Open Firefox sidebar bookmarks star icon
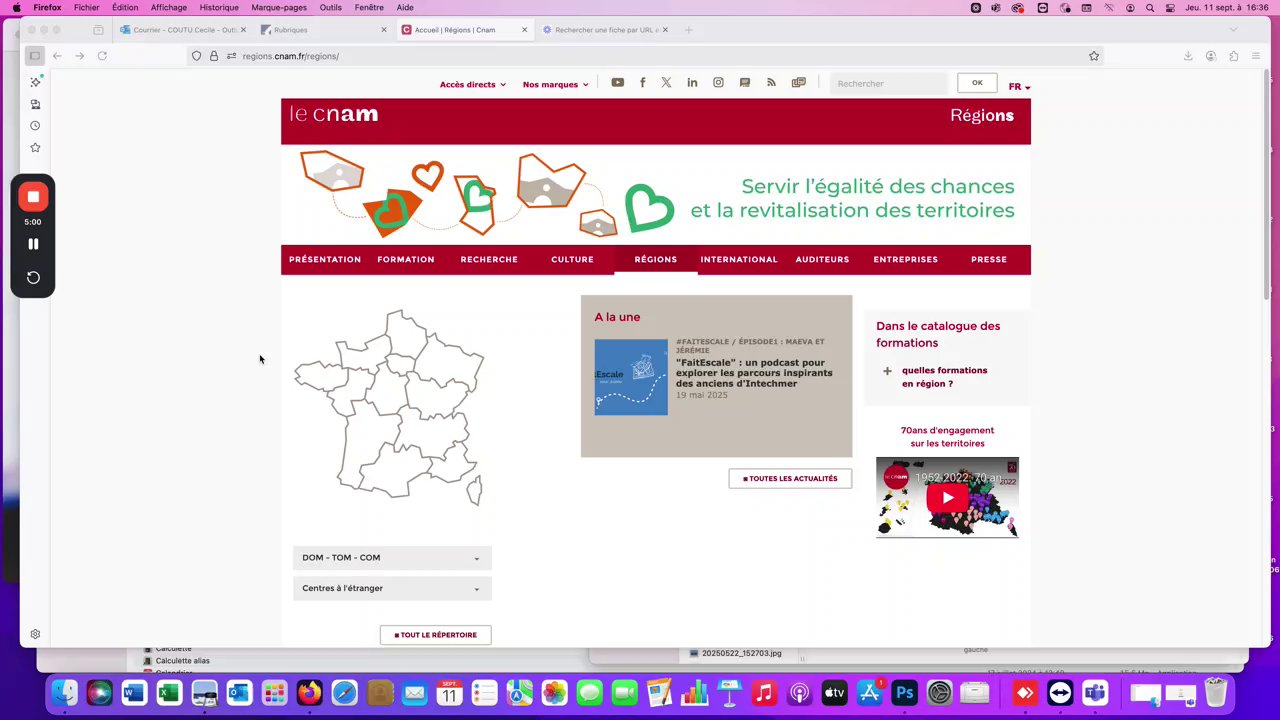1280x720 pixels. [x=35, y=148]
